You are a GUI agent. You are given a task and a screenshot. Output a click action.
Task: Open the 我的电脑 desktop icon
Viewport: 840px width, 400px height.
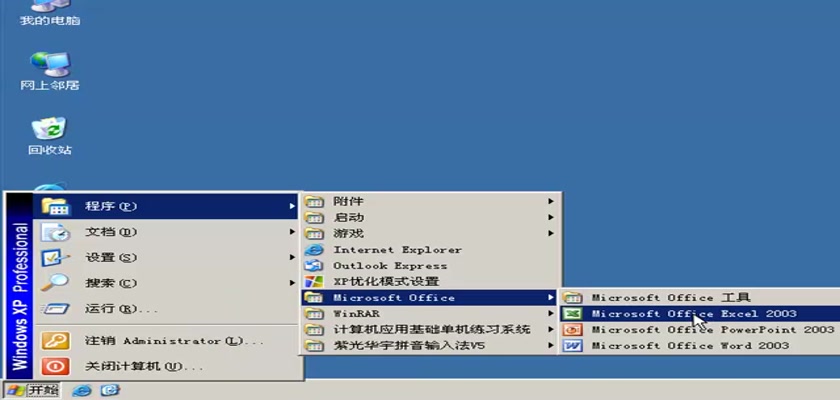50,14
